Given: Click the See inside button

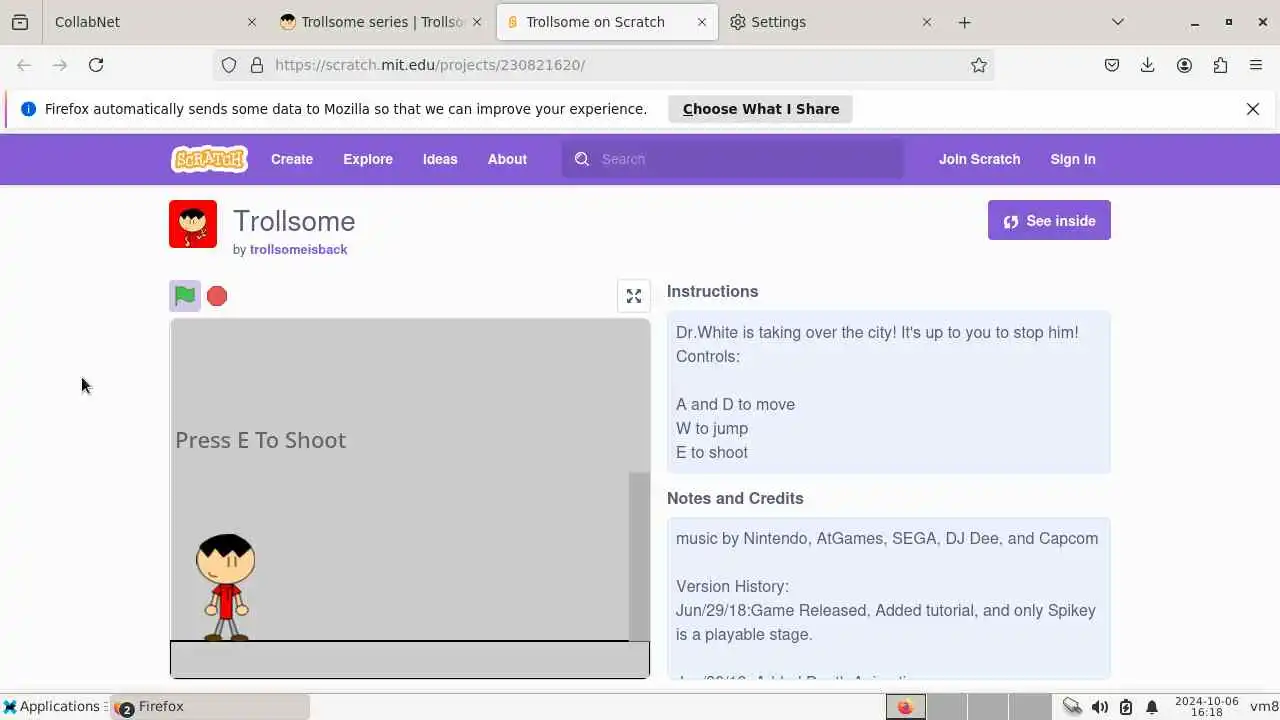Looking at the screenshot, I should point(1049,220).
